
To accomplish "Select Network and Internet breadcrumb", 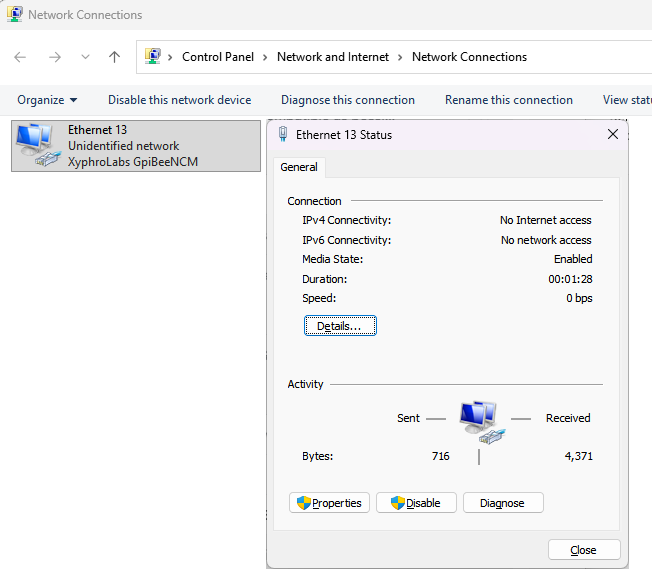I will click(x=333, y=57).
